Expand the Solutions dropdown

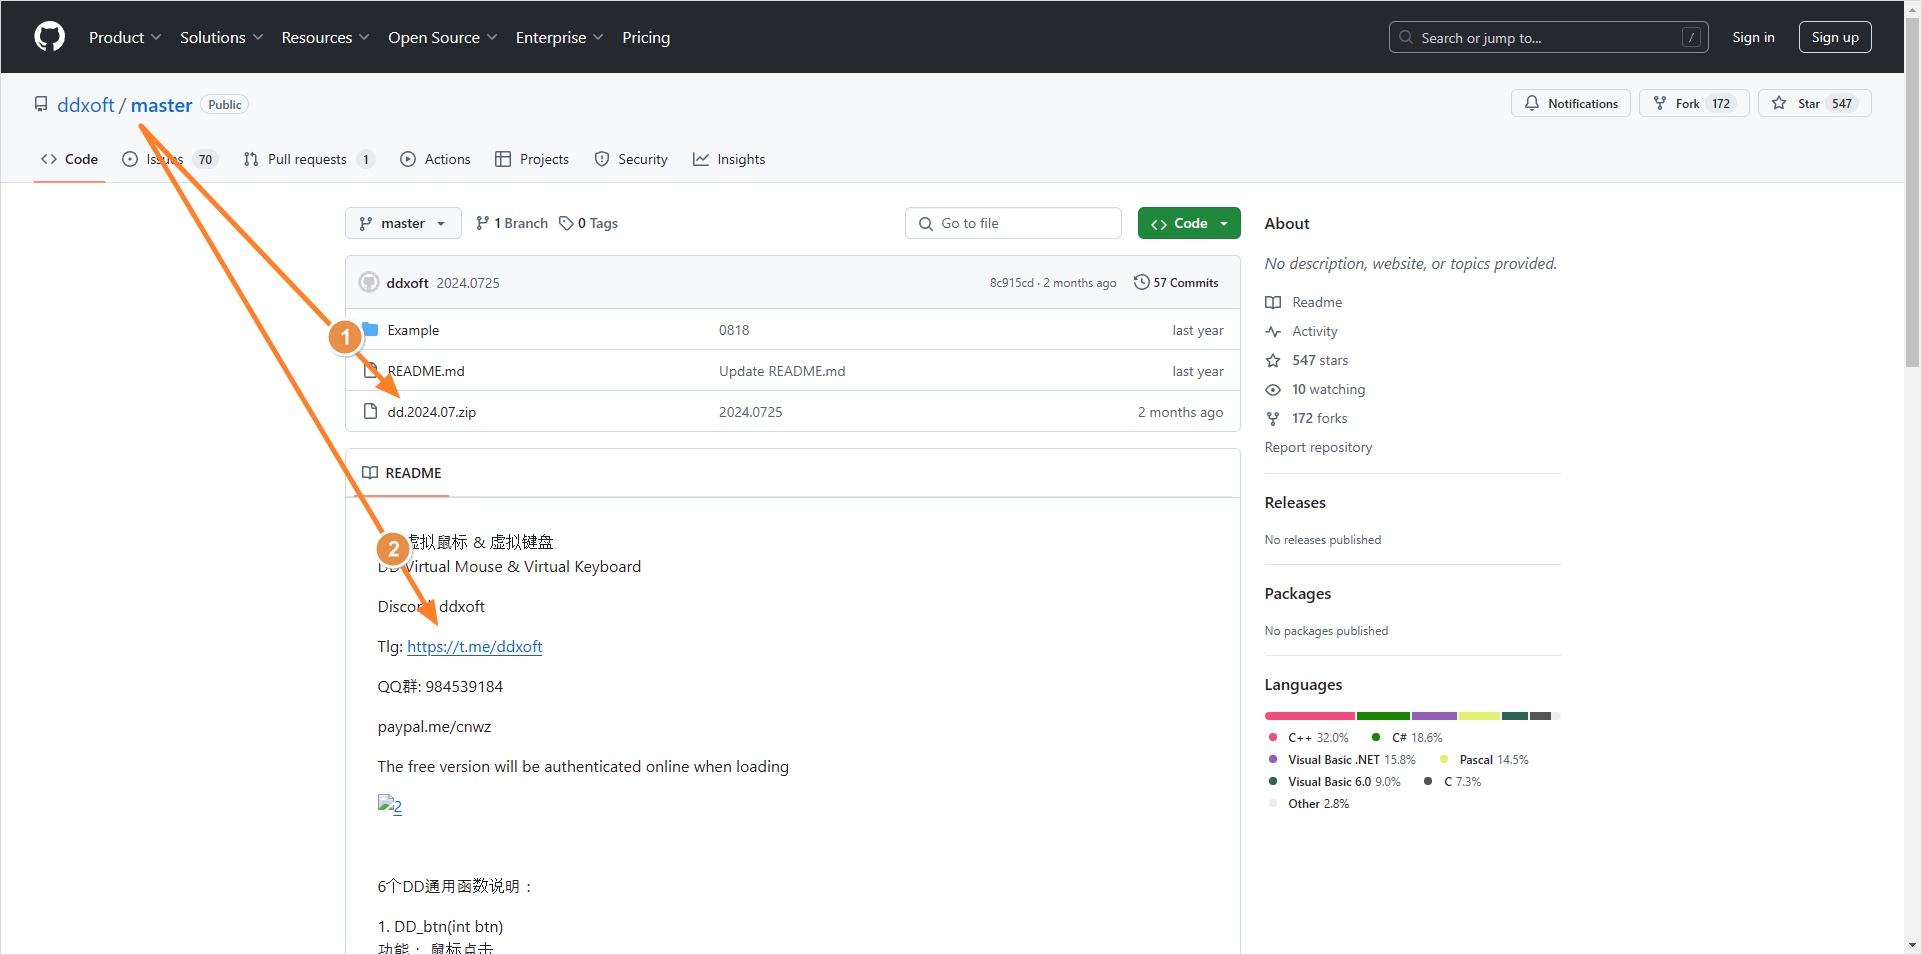tap(222, 37)
